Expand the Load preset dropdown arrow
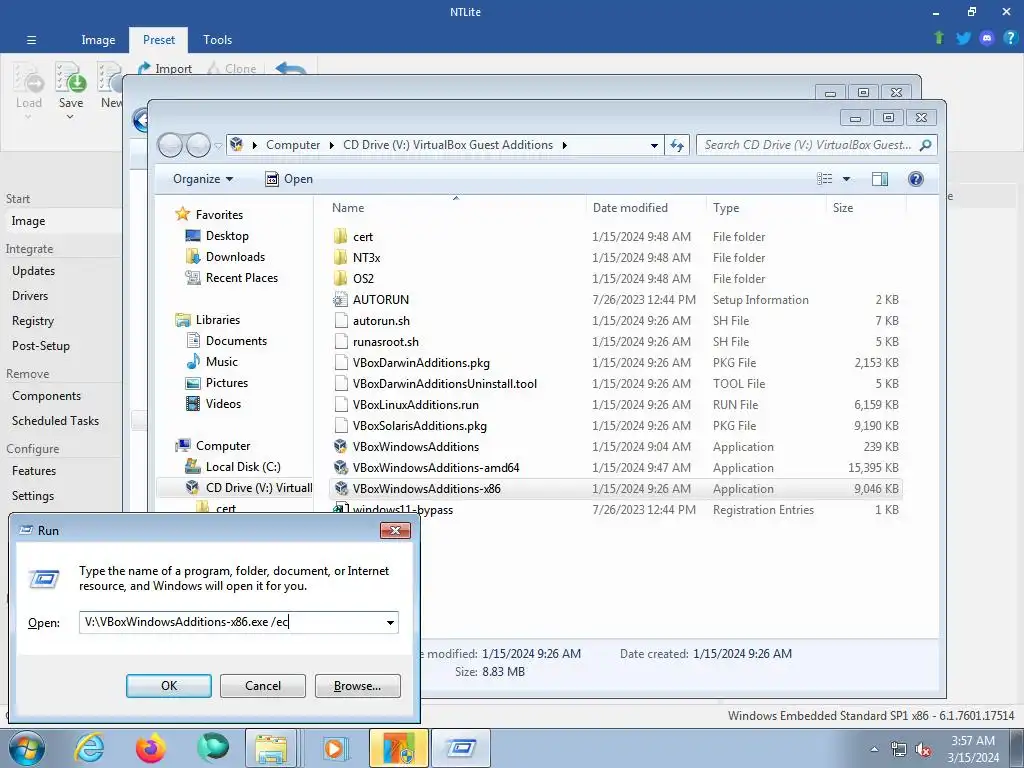 pyautogui.click(x=28, y=118)
